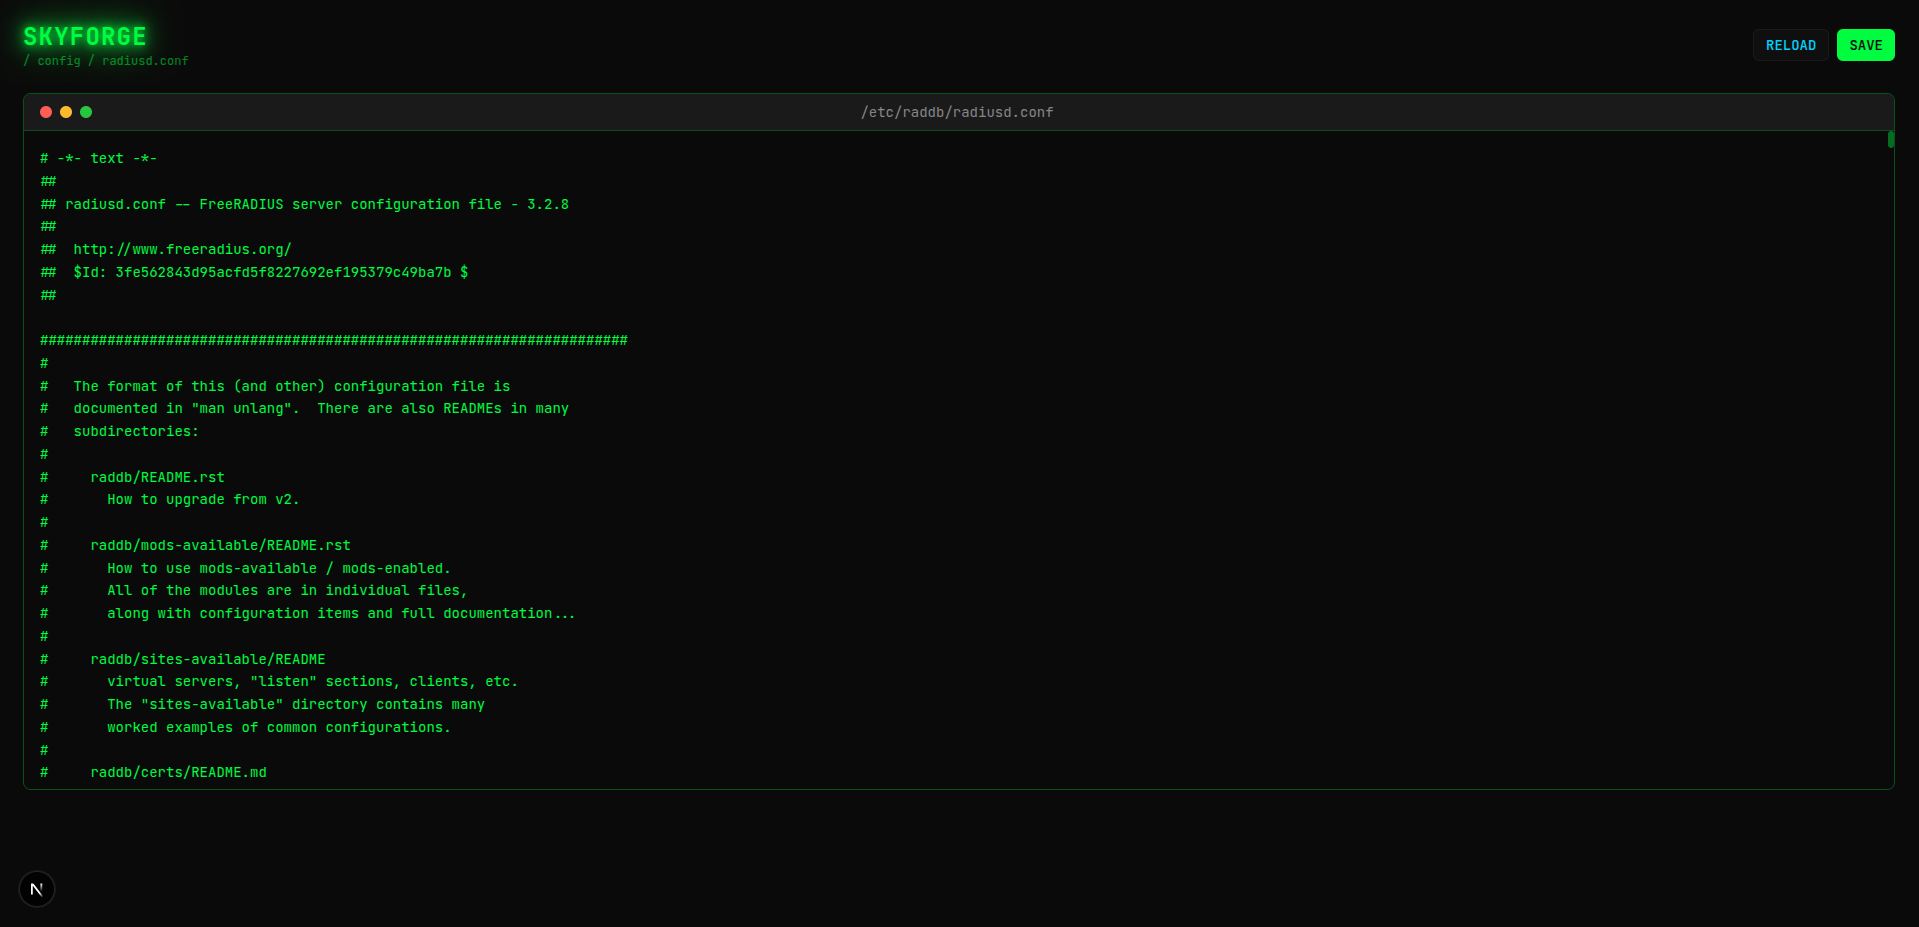Click the green traffic-light dot on the terminal
Screen dimensions: 1919x927
[x=86, y=112]
